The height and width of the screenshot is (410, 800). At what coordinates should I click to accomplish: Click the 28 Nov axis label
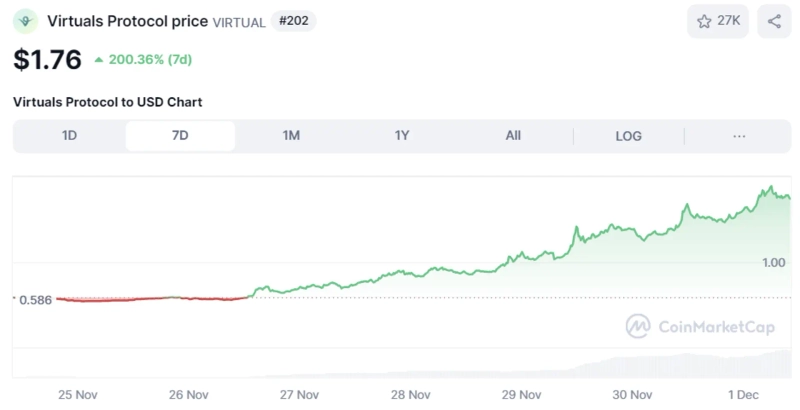(409, 394)
